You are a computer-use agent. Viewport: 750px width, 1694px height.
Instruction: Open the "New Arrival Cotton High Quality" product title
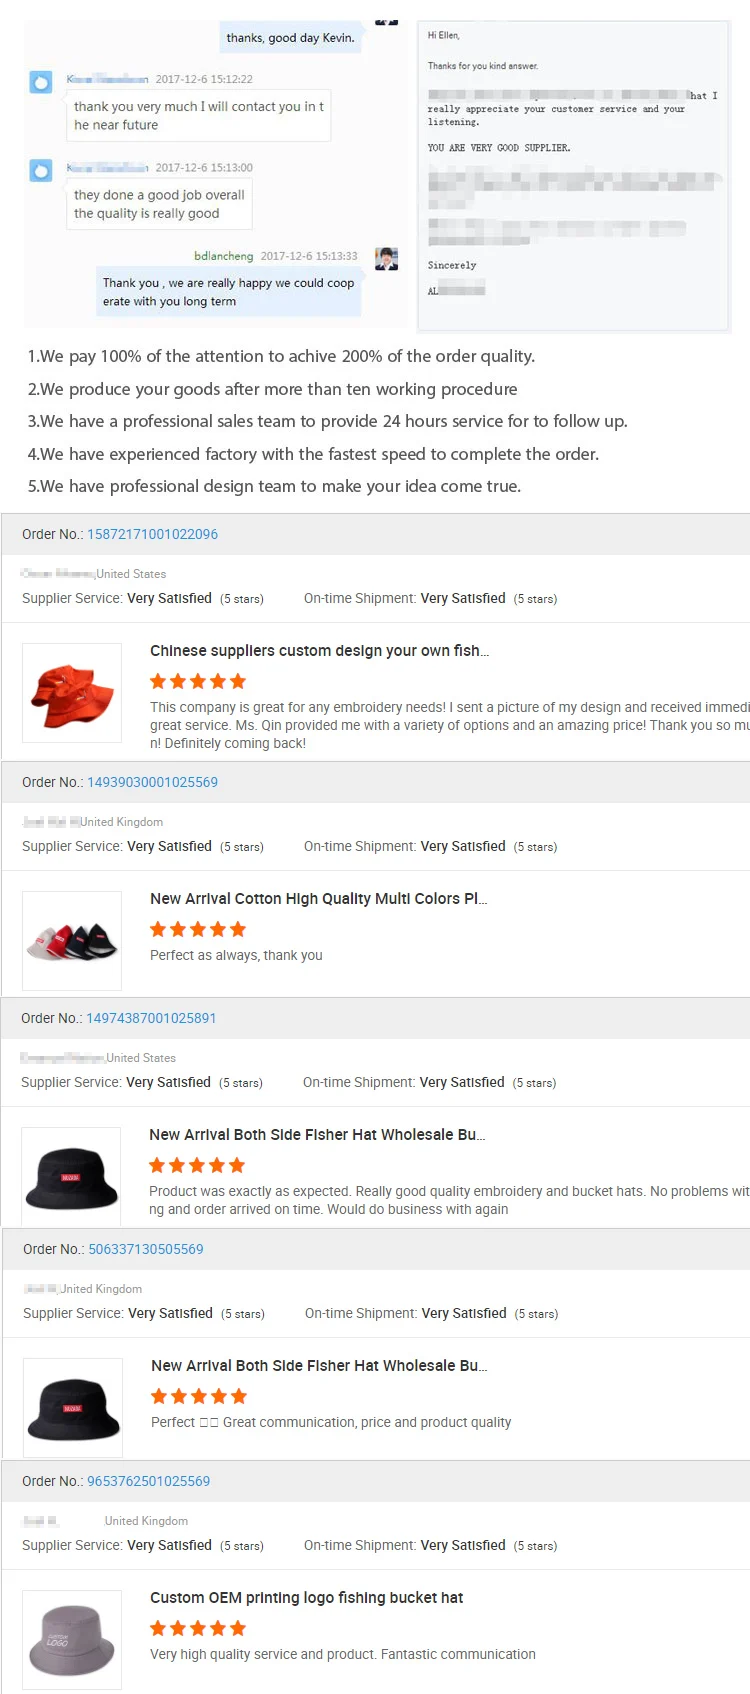[x=318, y=899]
